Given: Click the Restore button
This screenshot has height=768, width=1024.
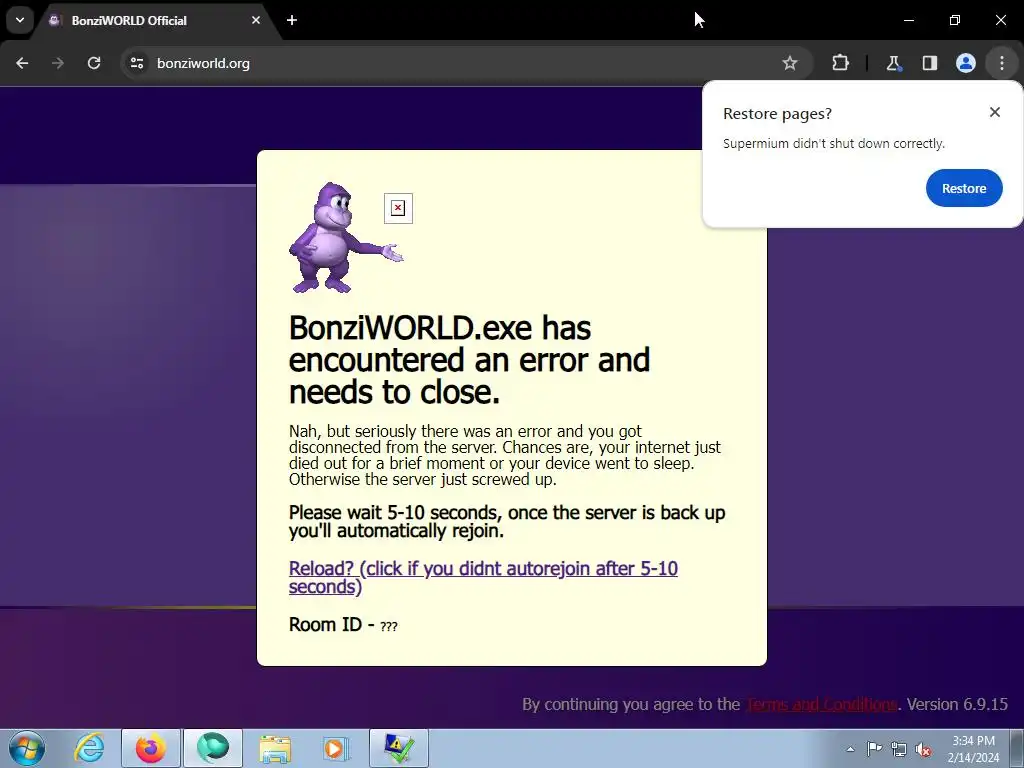Looking at the screenshot, I should [964, 188].
